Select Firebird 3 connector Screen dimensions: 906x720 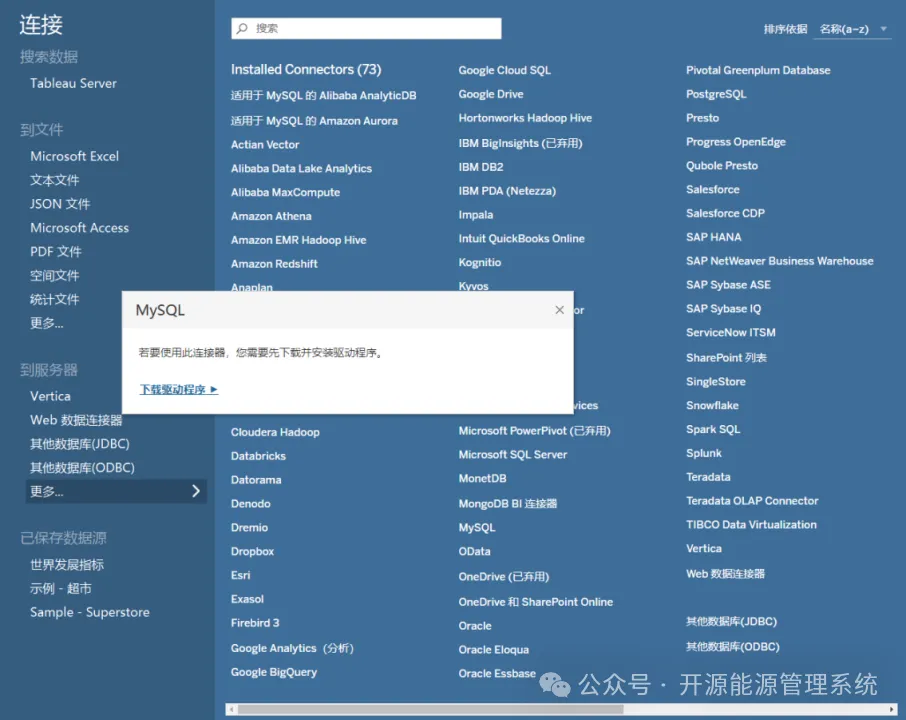[255, 623]
